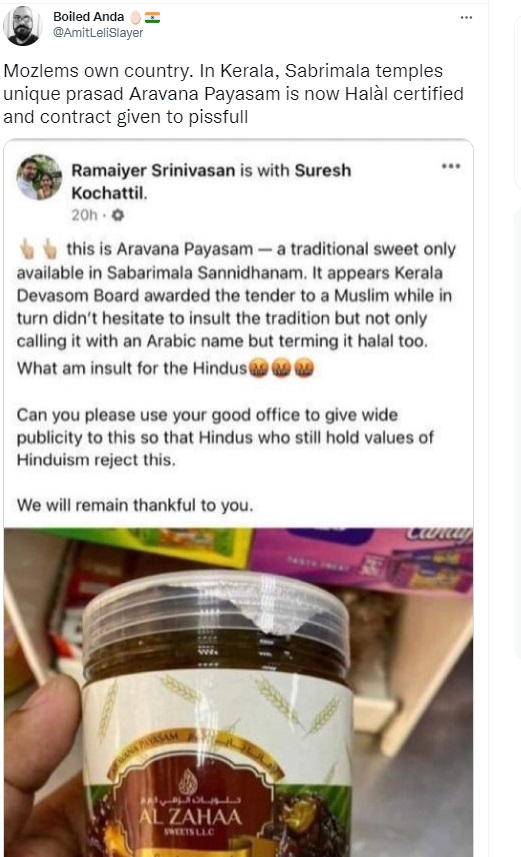
Task: Click the tweet text mentioning Aravana Payasam
Action: click(233, 94)
